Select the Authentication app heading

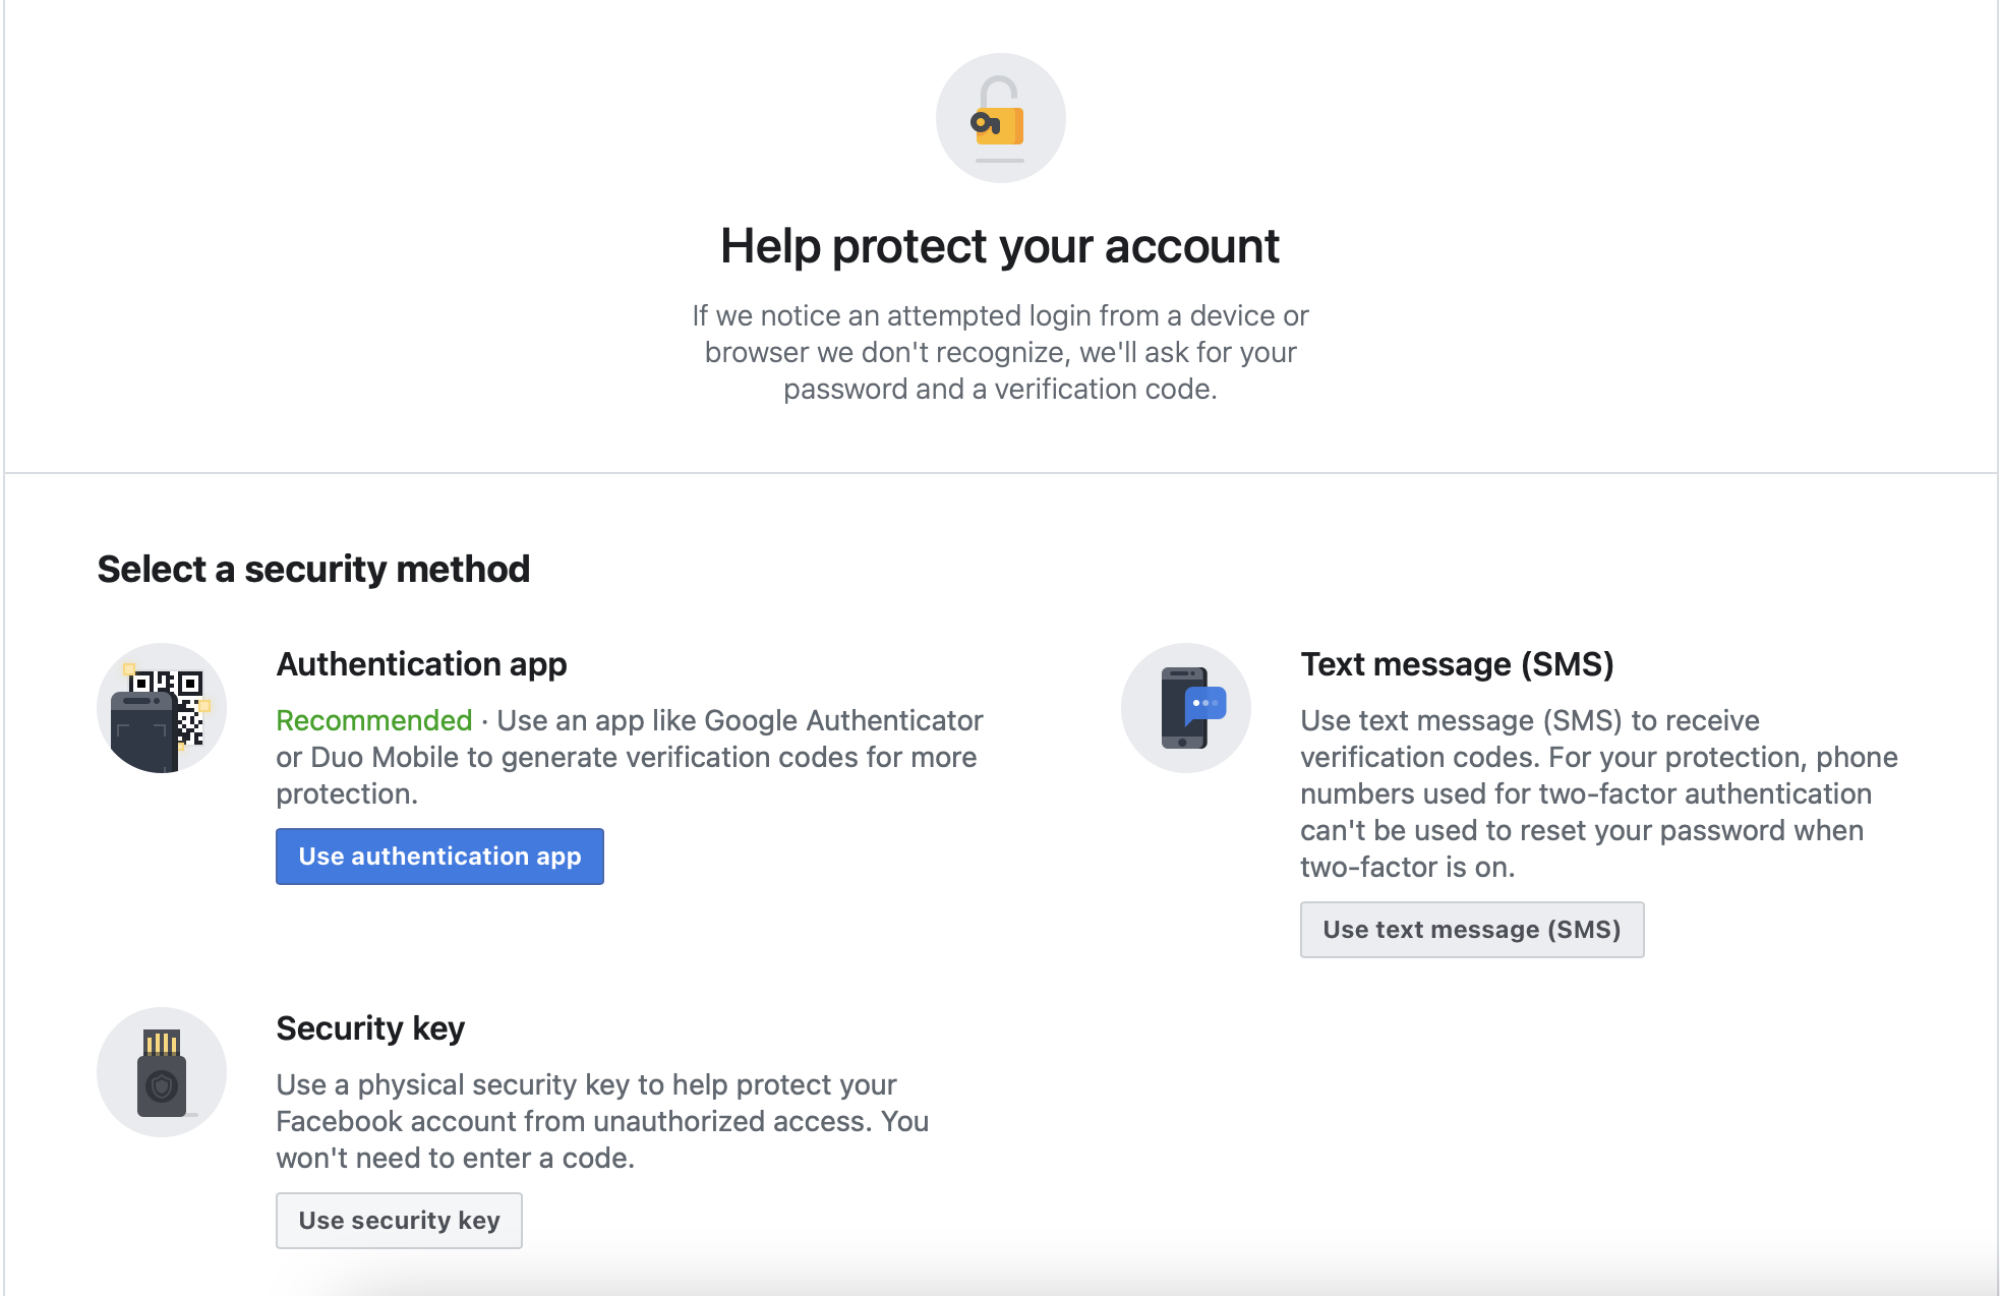click(x=421, y=663)
